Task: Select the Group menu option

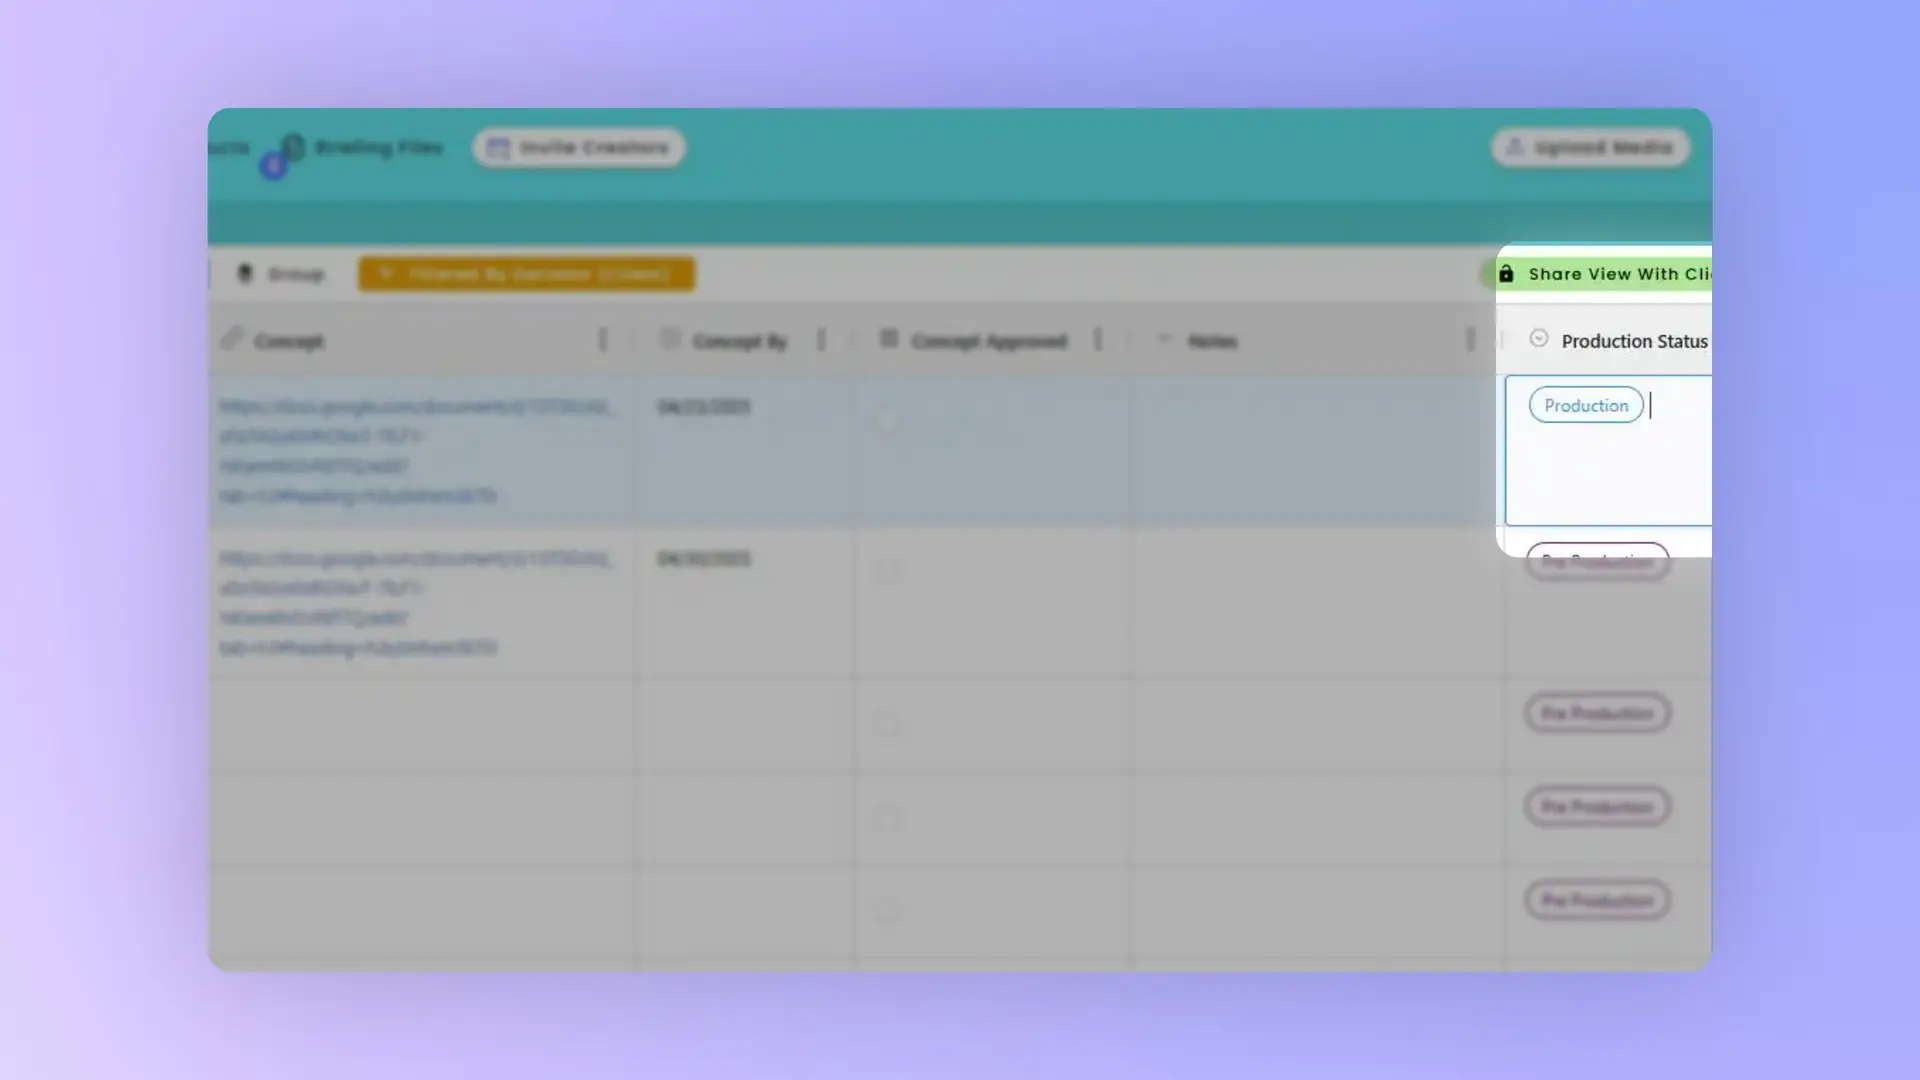Action: tap(297, 273)
